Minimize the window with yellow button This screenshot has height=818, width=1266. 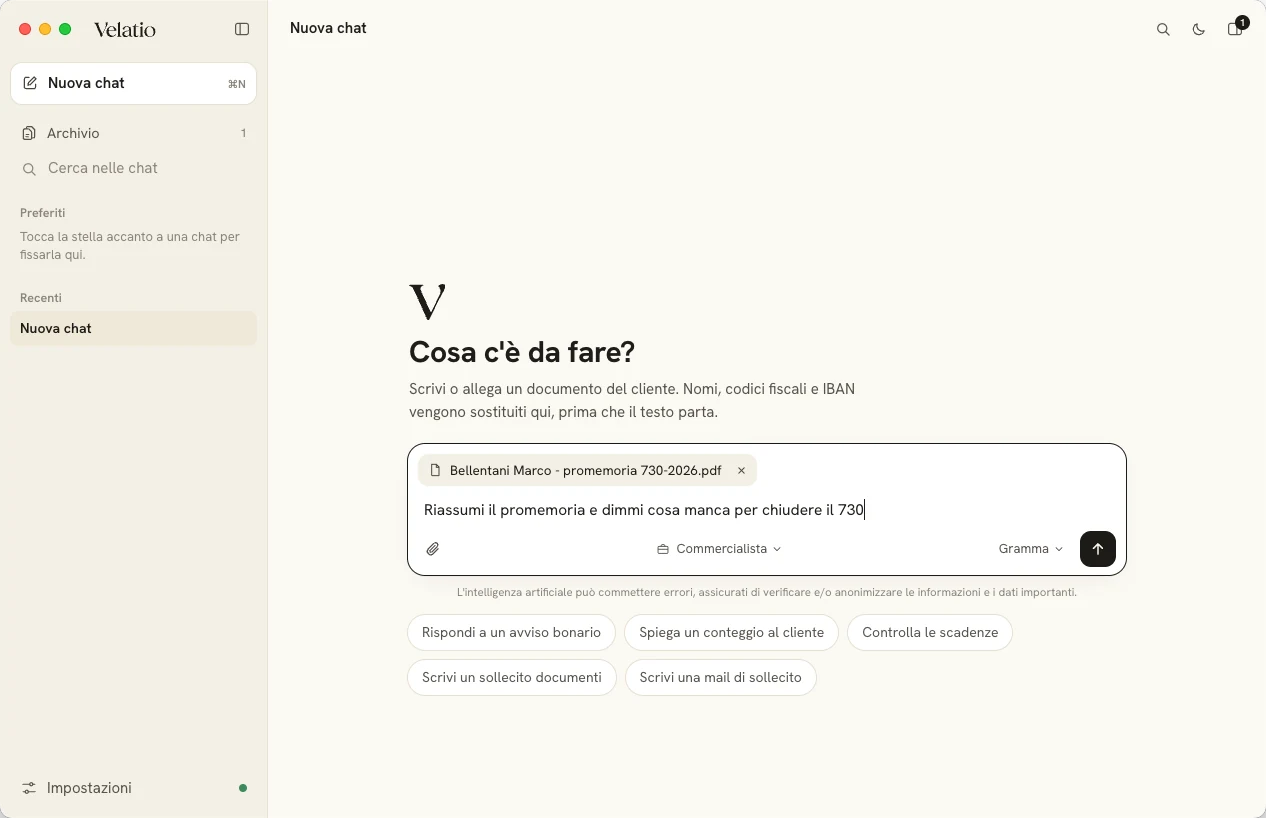tap(45, 29)
